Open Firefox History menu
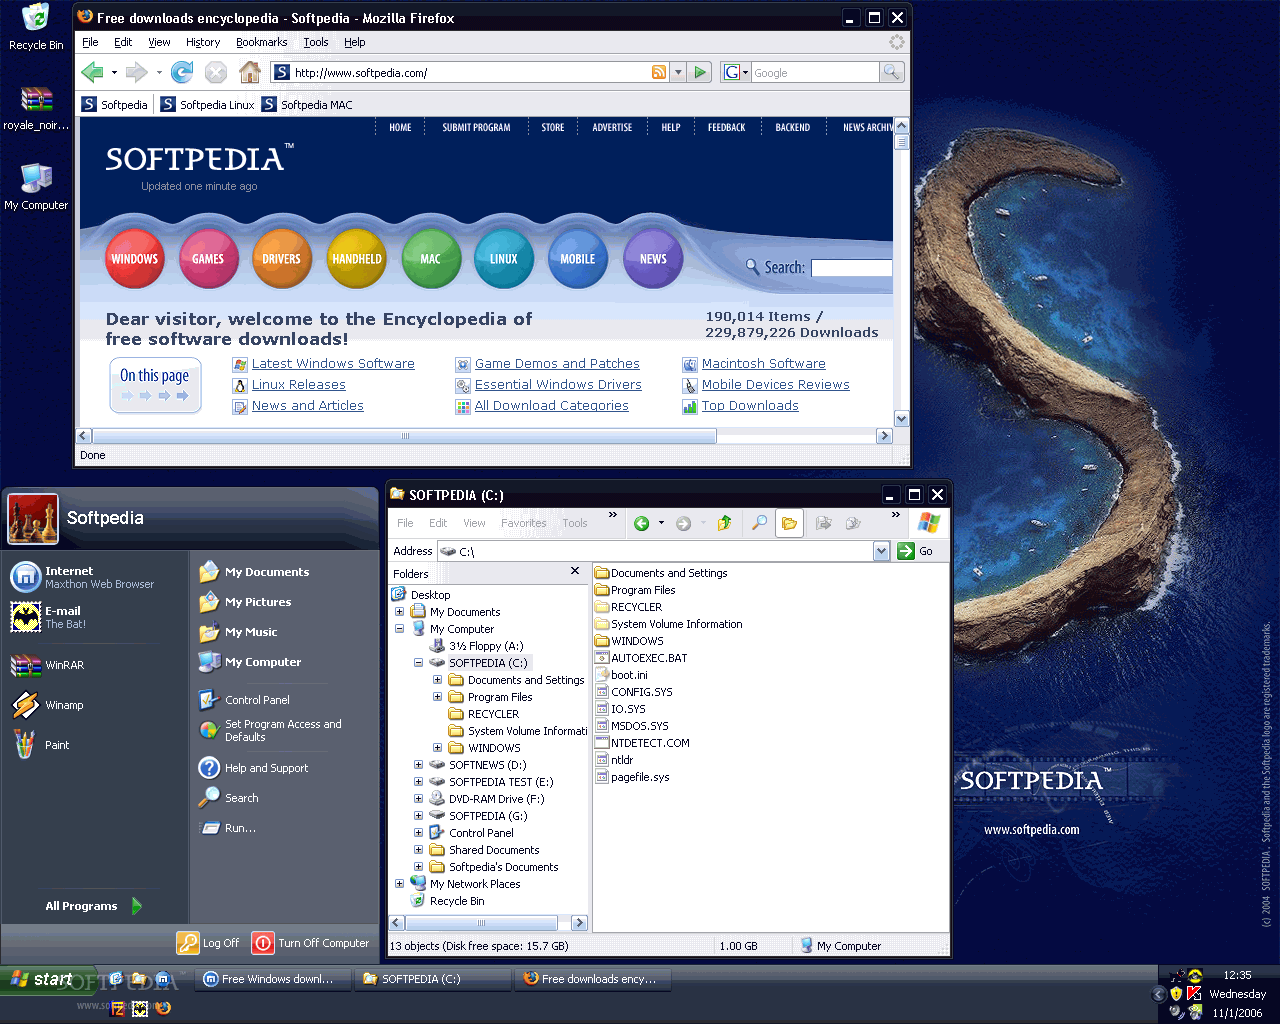 click(x=202, y=42)
